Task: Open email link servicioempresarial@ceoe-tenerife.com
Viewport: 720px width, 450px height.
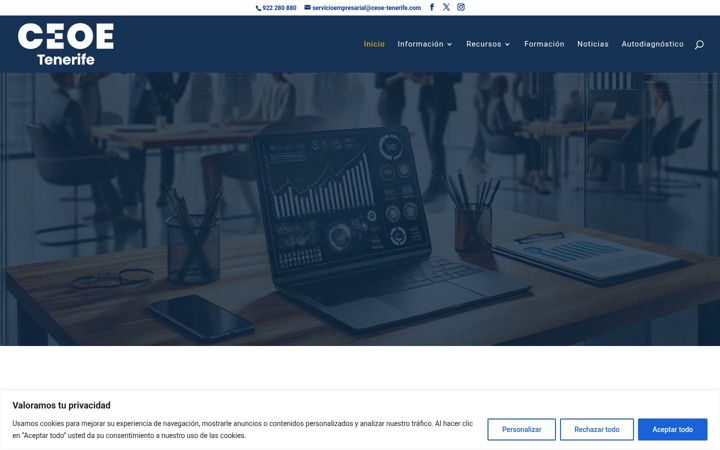Action: tap(366, 8)
